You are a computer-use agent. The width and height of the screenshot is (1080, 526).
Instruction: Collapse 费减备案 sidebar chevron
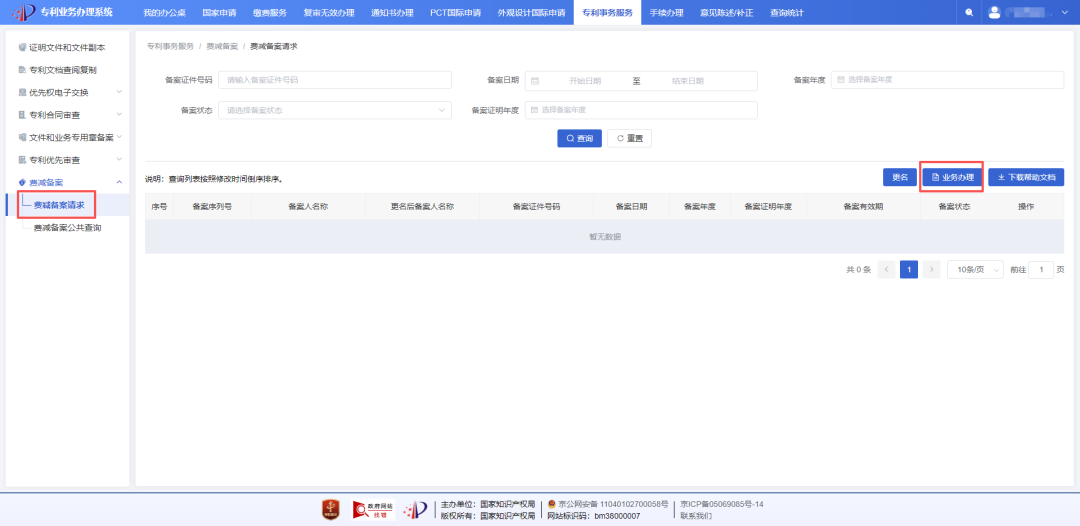[x=119, y=182]
